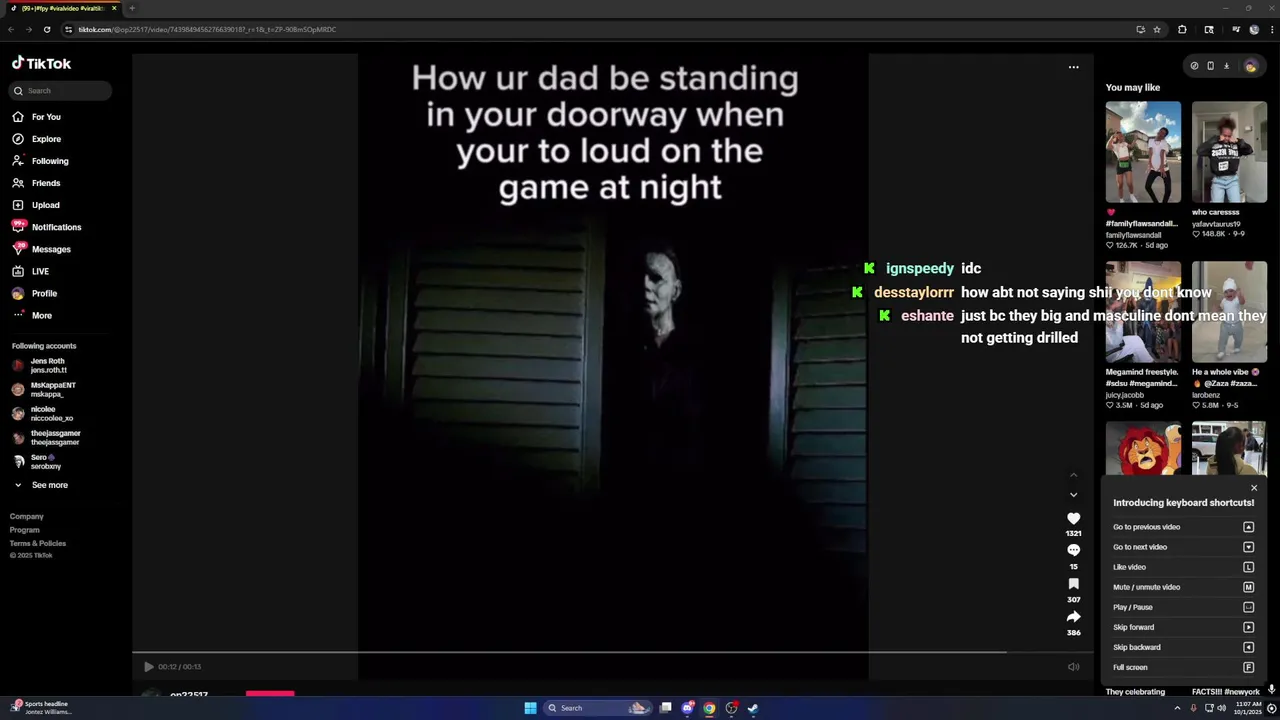Click the Windows taskbar Search box
The width and height of the screenshot is (1280, 720).
[x=596, y=708]
